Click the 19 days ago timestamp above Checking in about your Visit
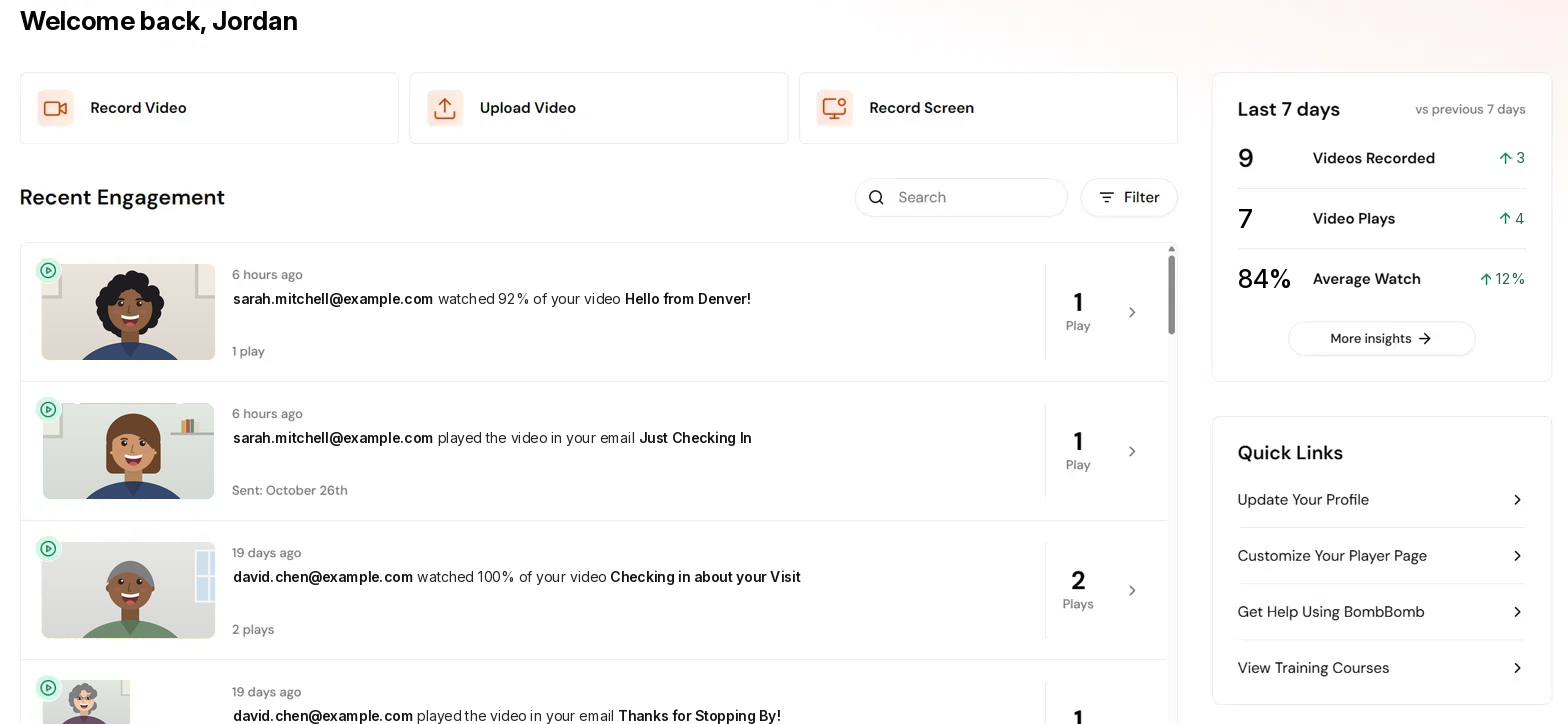 [267, 553]
